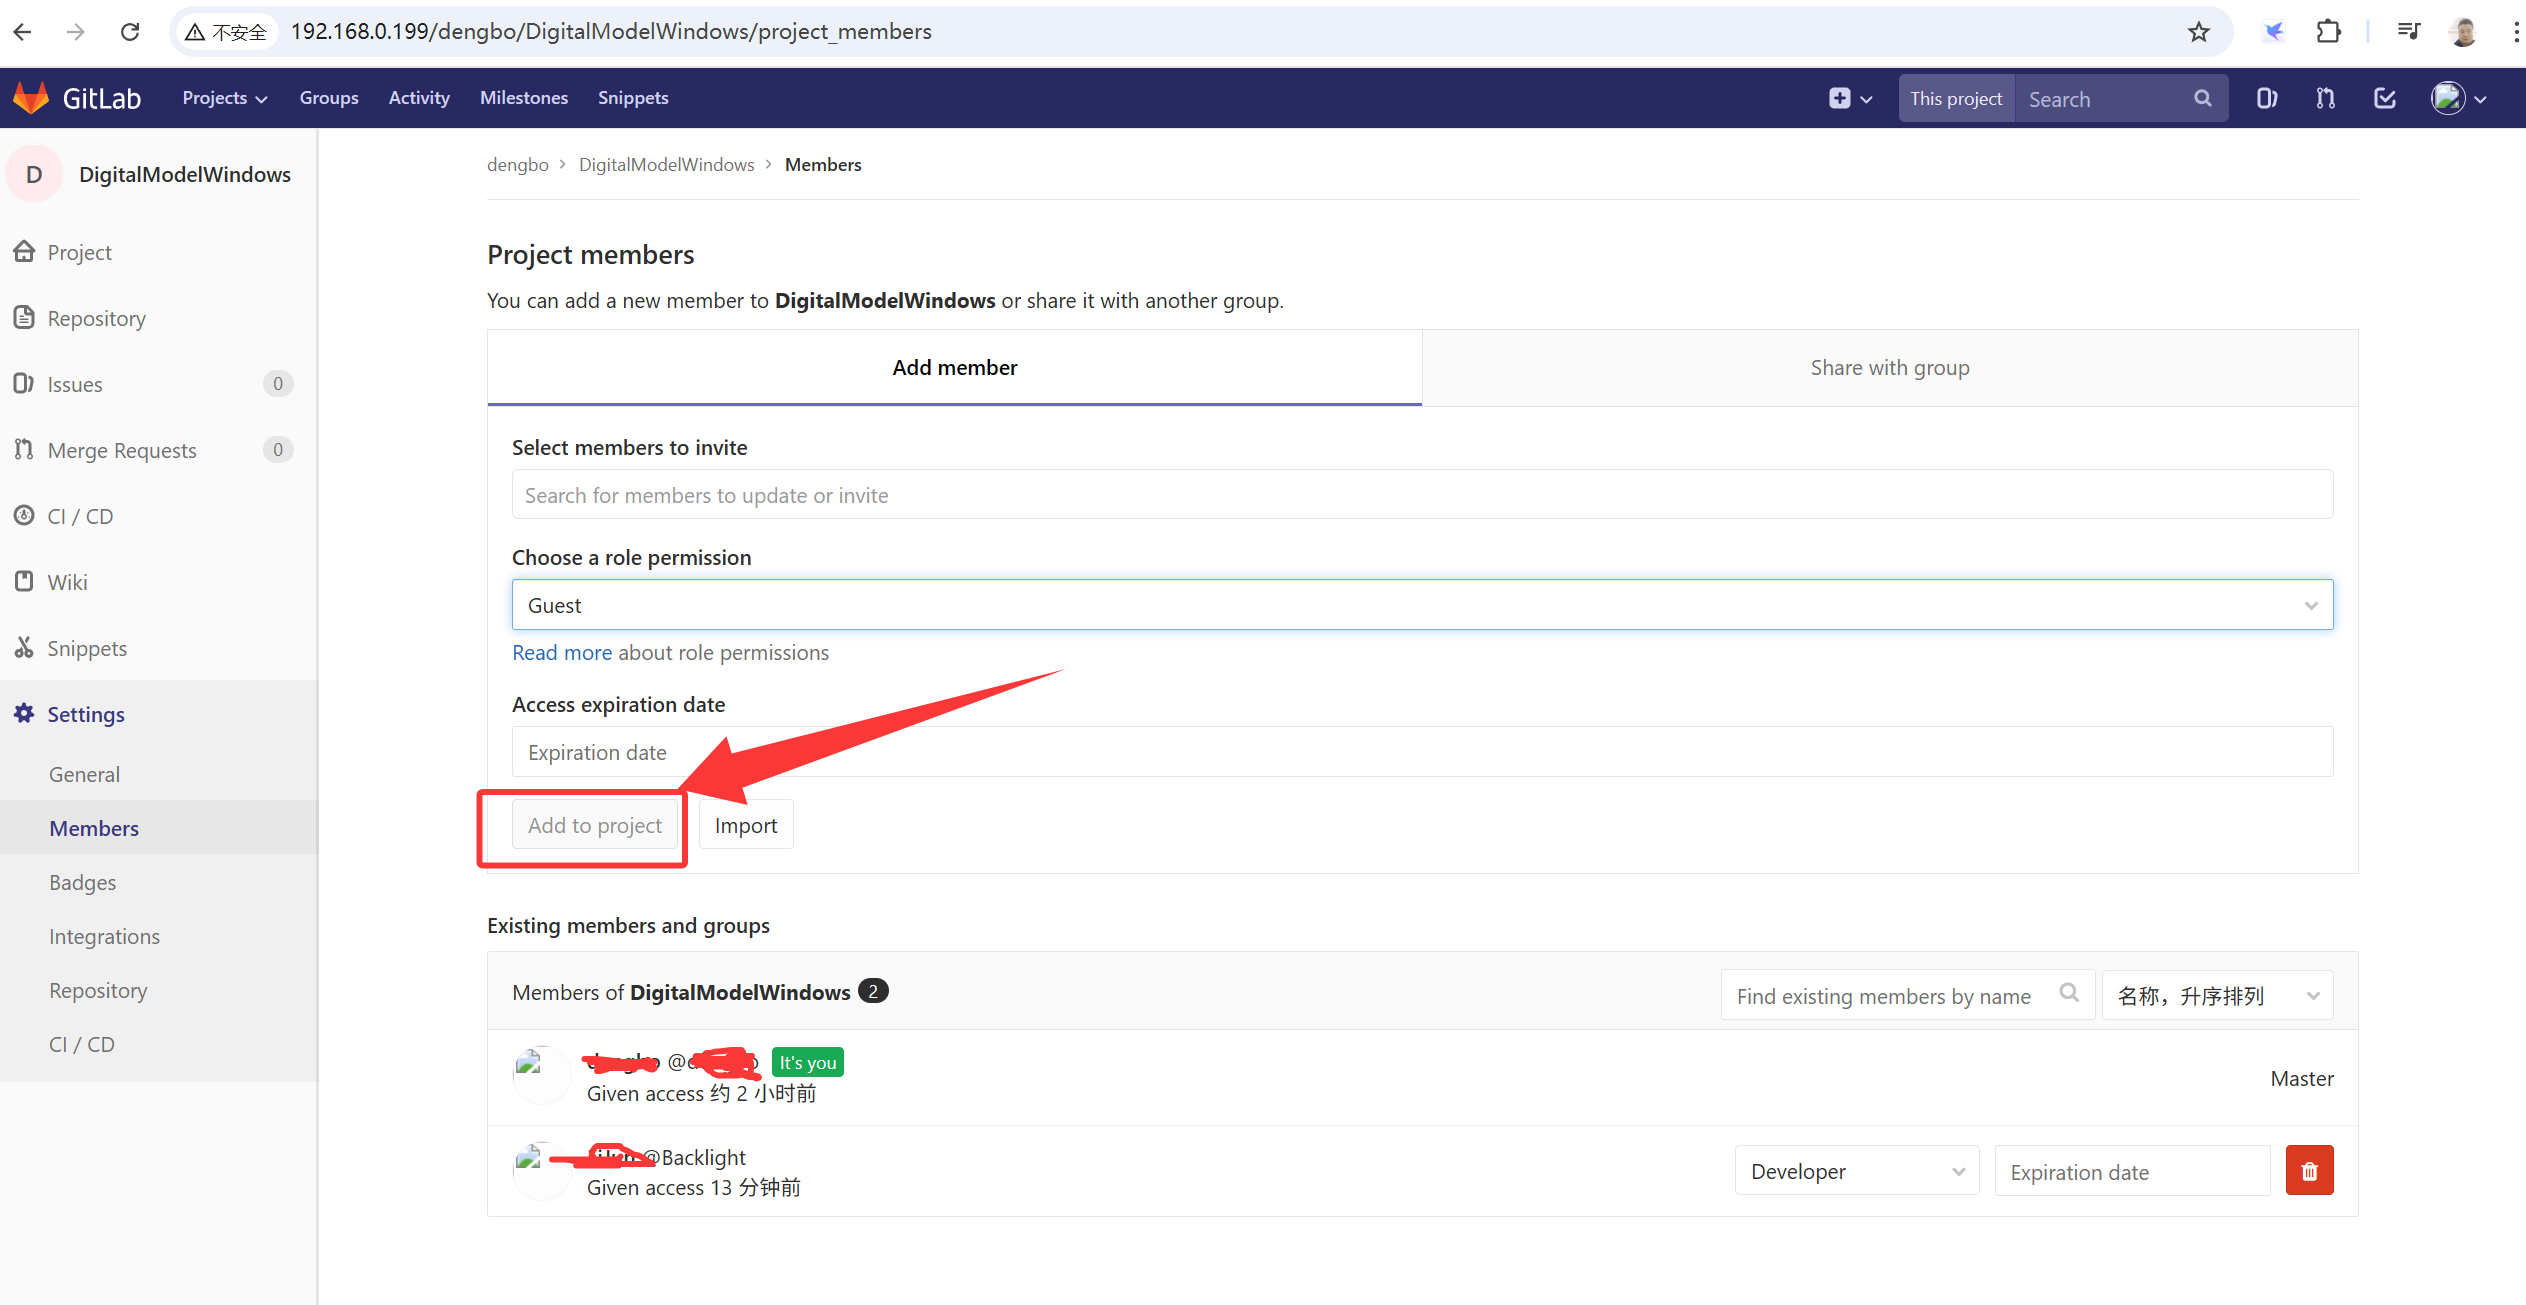This screenshot has height=1305, width=2526.
Task: Click the red trash delete member button
Action: tap(2309, 1171)
